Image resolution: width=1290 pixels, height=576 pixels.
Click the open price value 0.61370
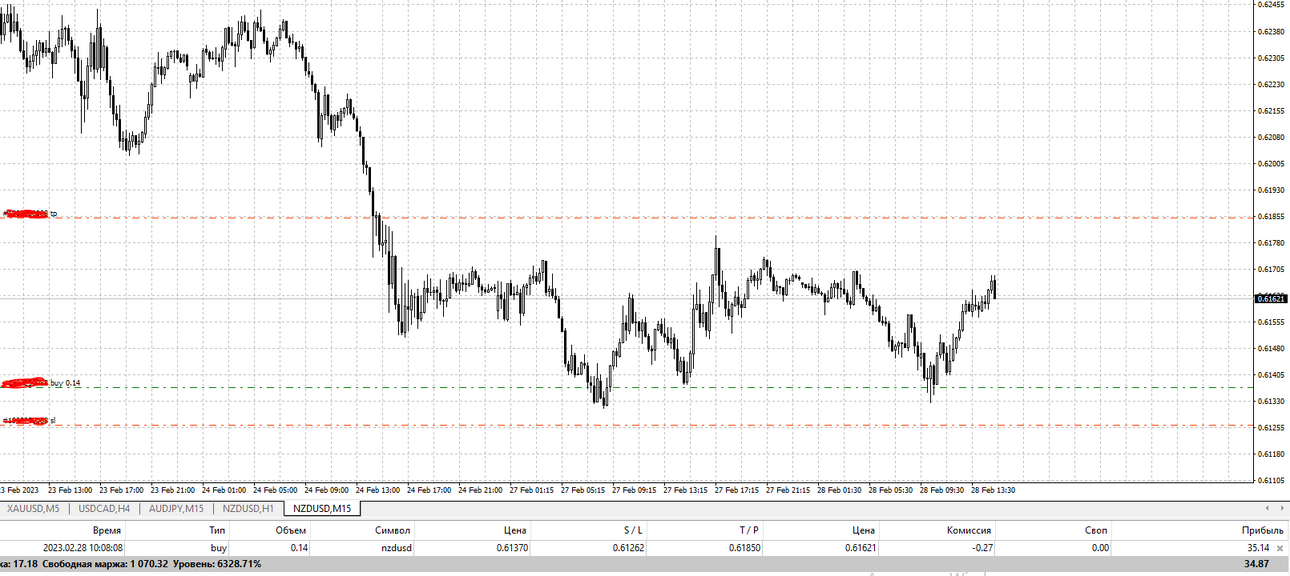click(512, 548)
